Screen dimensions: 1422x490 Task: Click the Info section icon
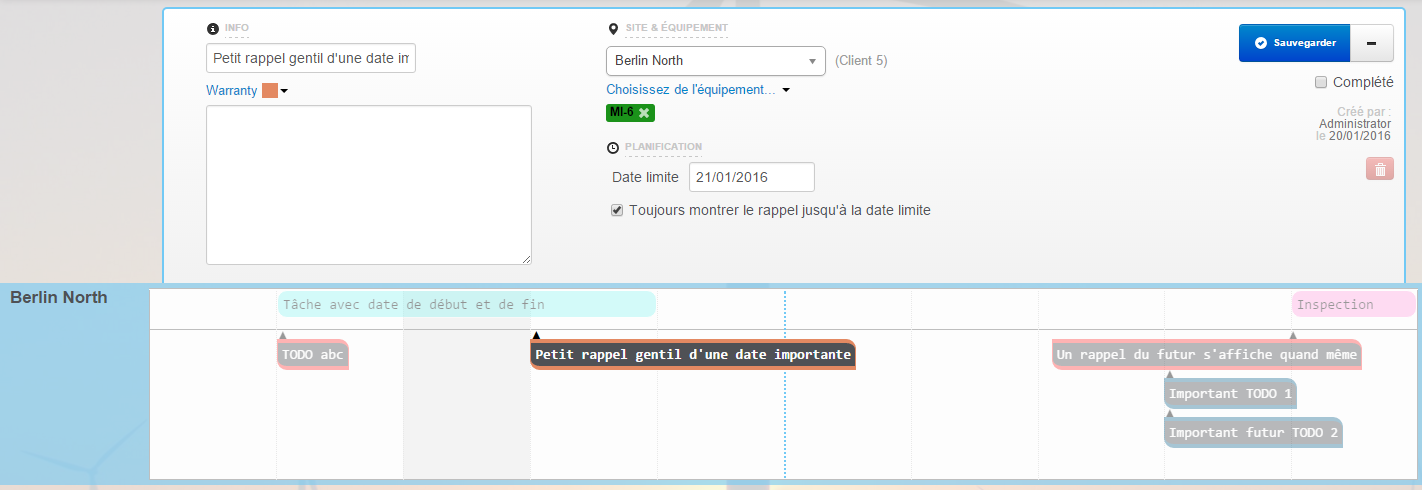coord(212,28)
